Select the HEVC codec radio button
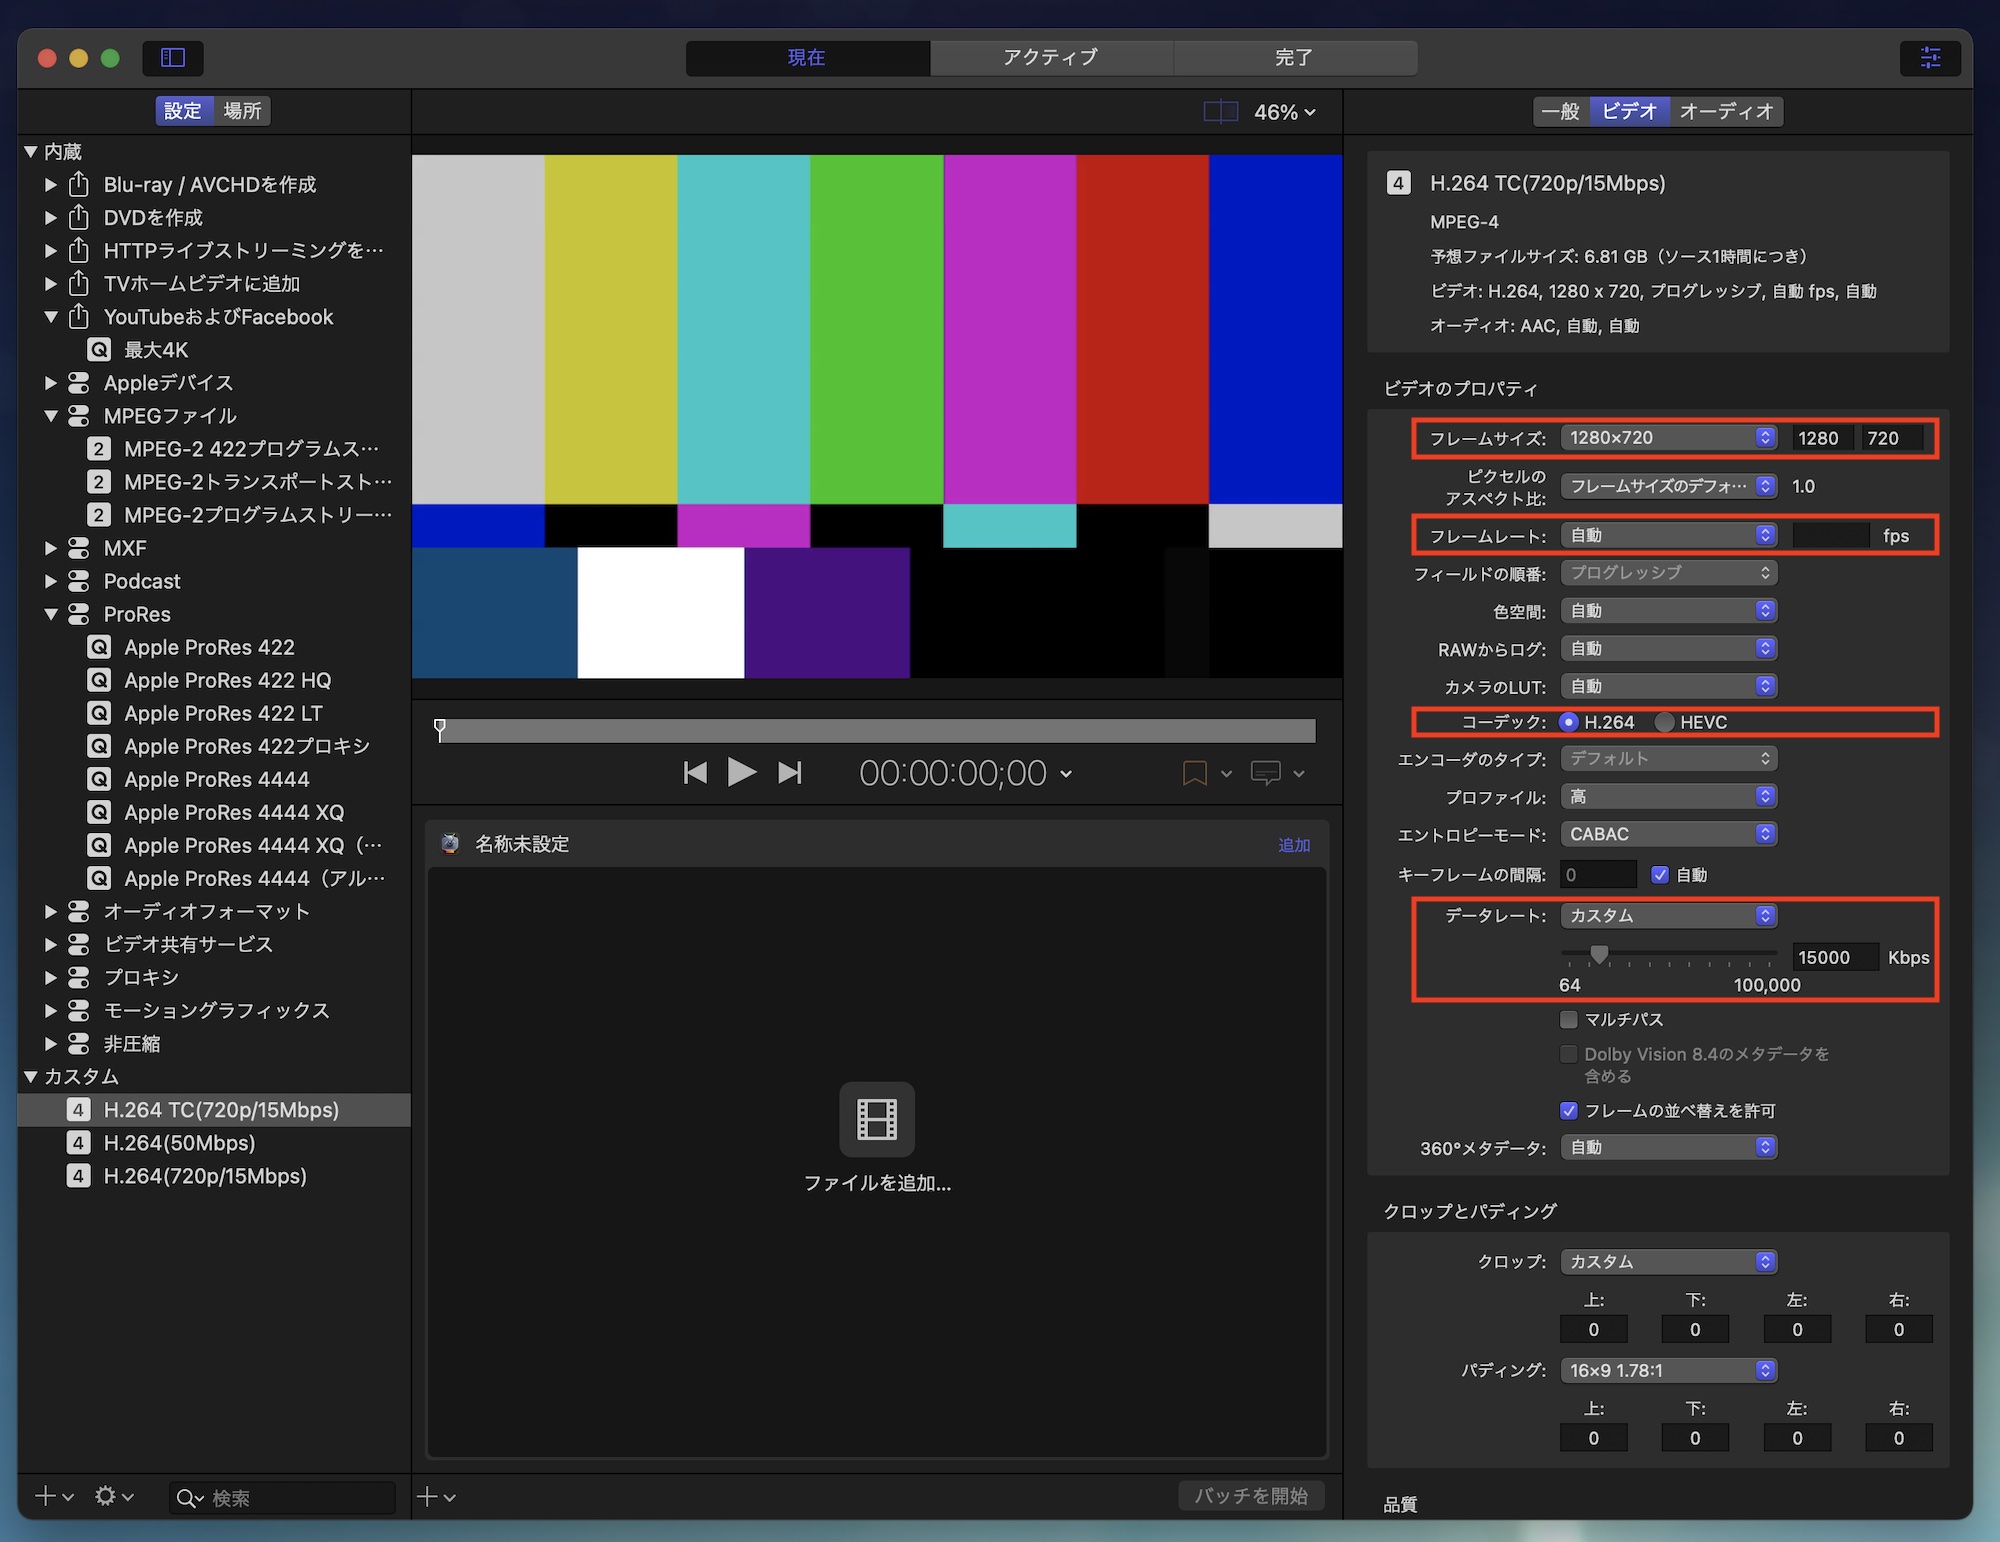Screen dimensions: 2000x1542 tap(1665, 722)
